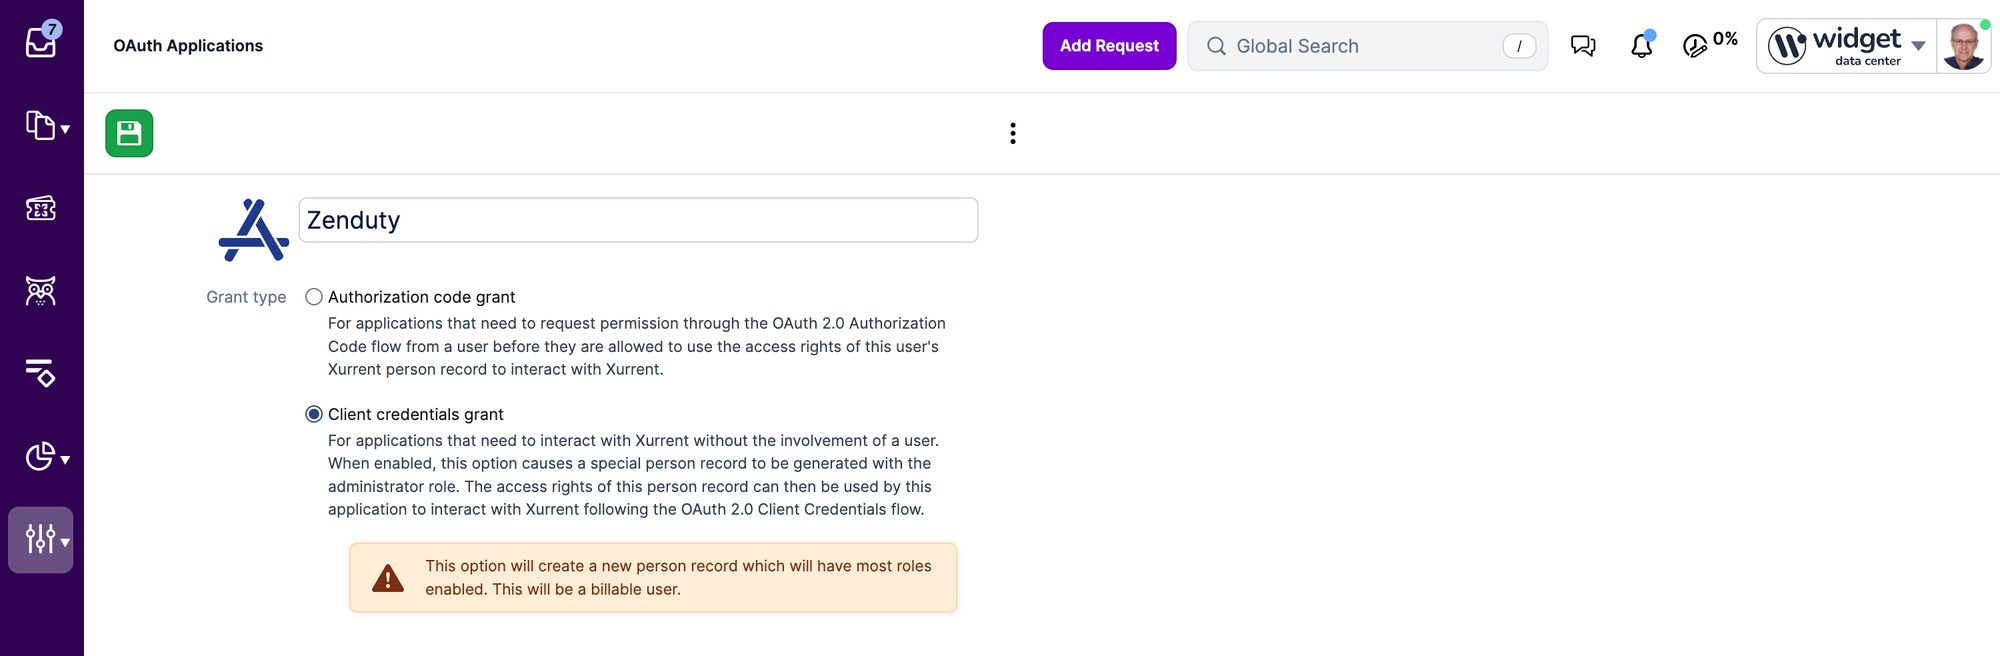This screenshot has height=656, width=2000.
Task: Click the Grant type label
Action: 246,297
